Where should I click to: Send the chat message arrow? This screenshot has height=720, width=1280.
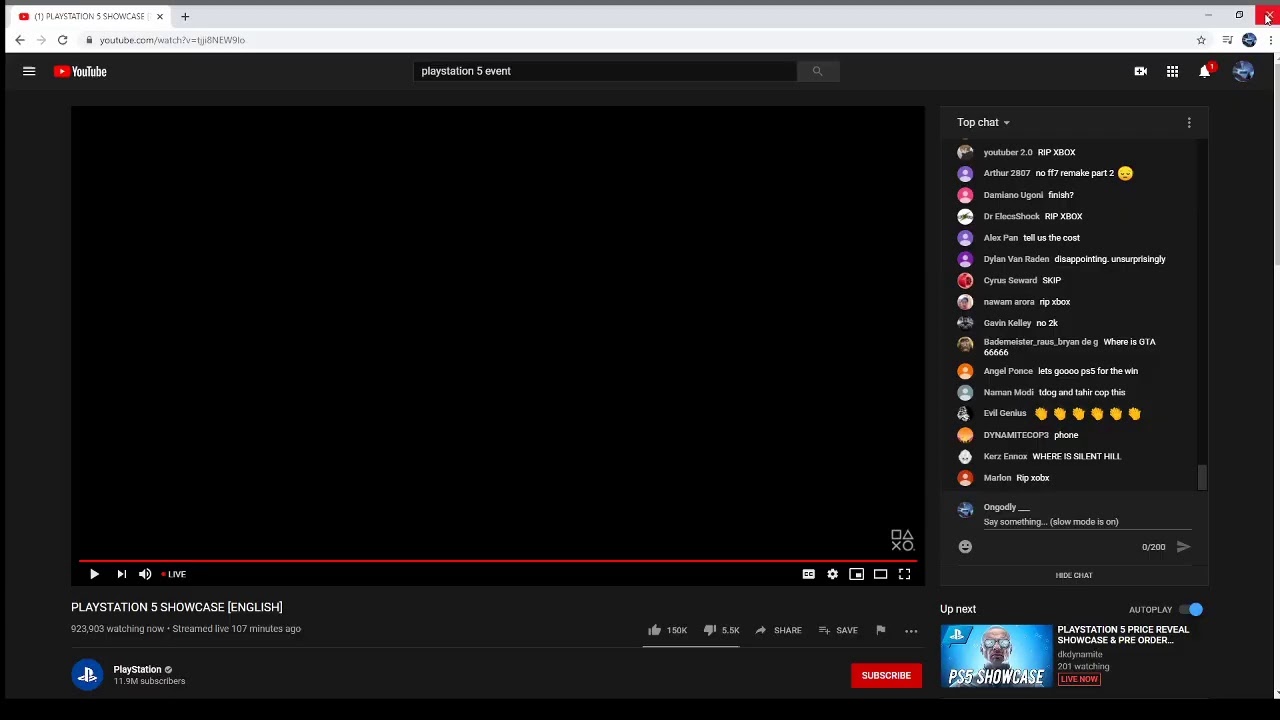pos(1183,547)
